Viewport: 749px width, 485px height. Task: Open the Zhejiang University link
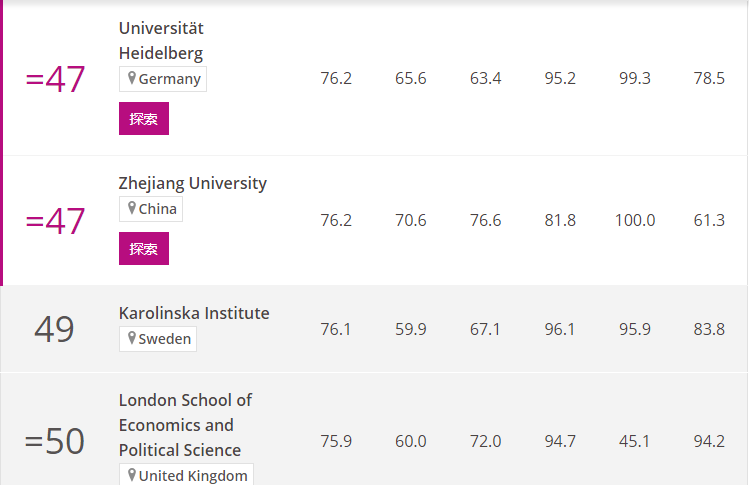coord(193,183)
